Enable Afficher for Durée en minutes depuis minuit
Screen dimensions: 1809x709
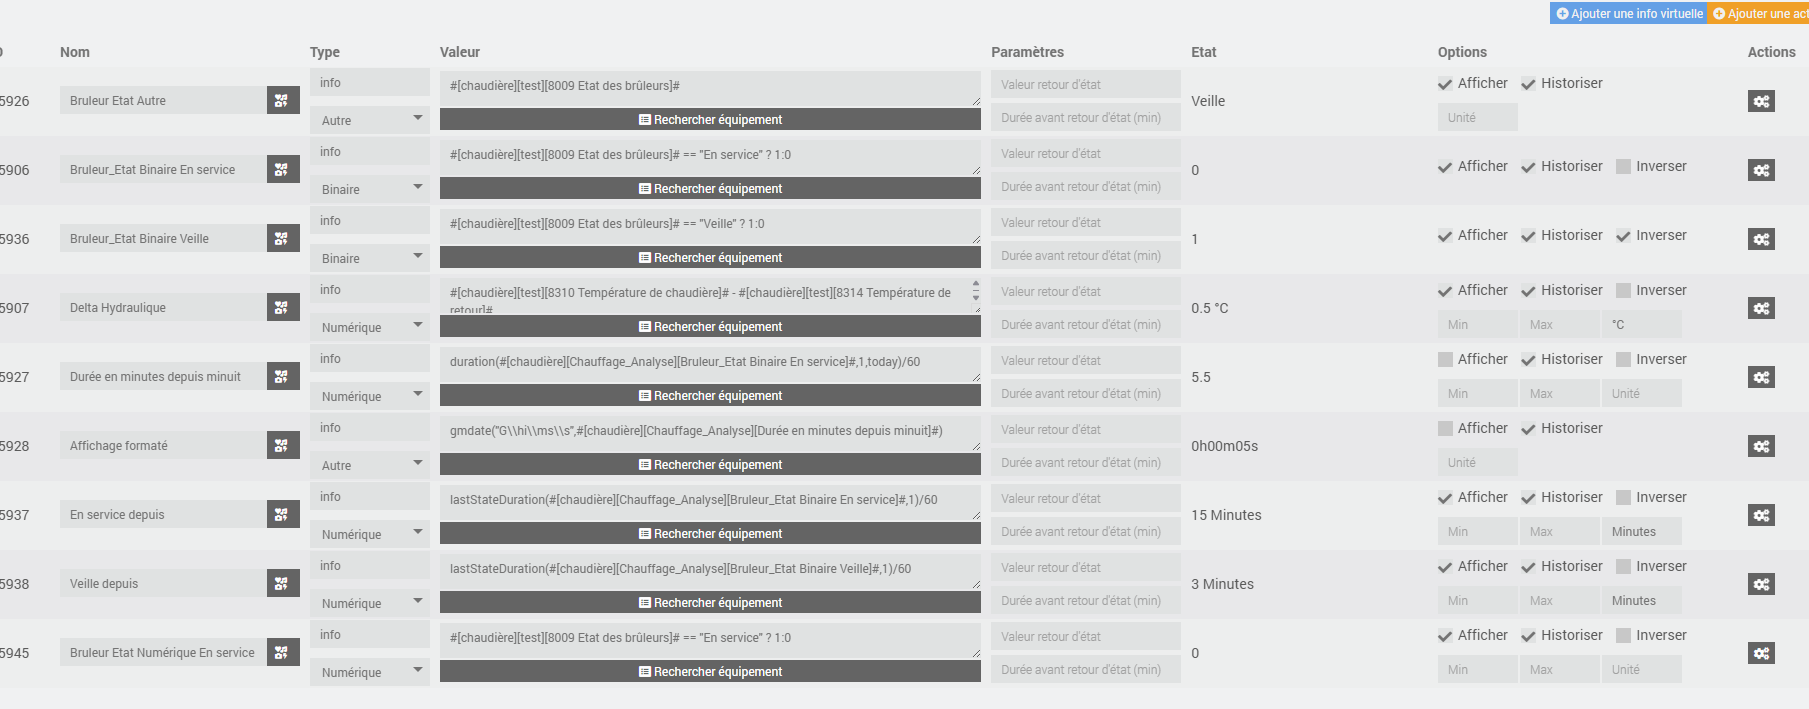[1445, 360]
